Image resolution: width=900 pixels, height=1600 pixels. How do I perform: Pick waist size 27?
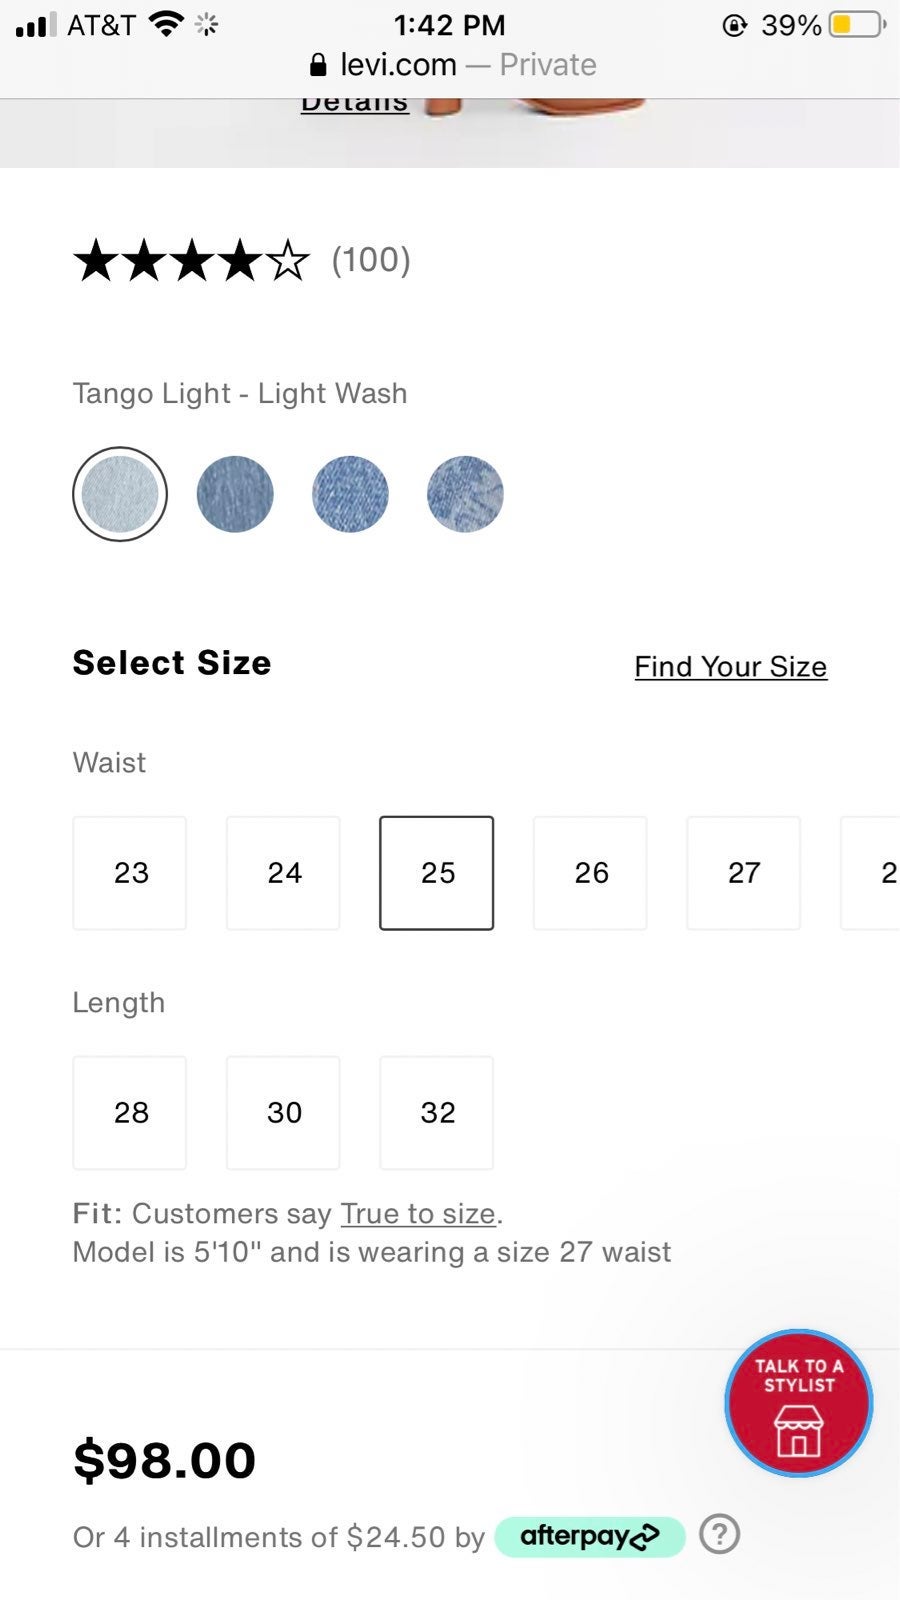[x=743, y=873]
